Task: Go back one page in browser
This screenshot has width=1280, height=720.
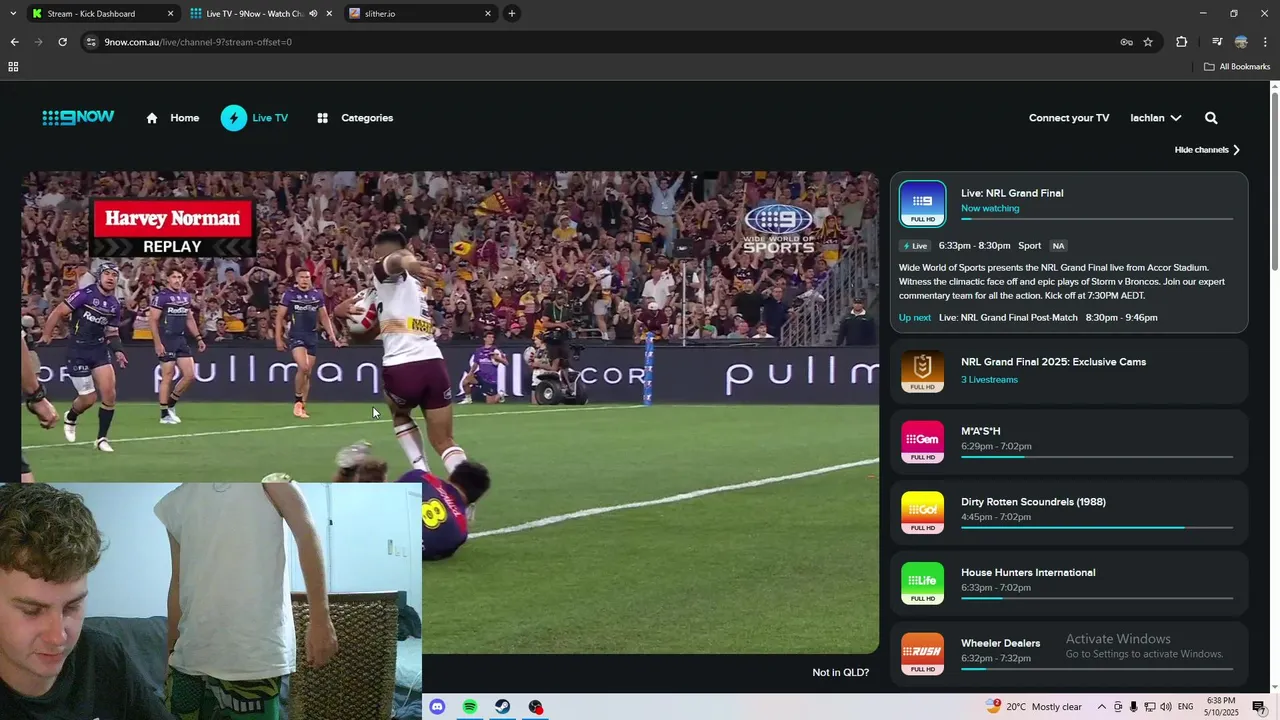Action: 14,42
